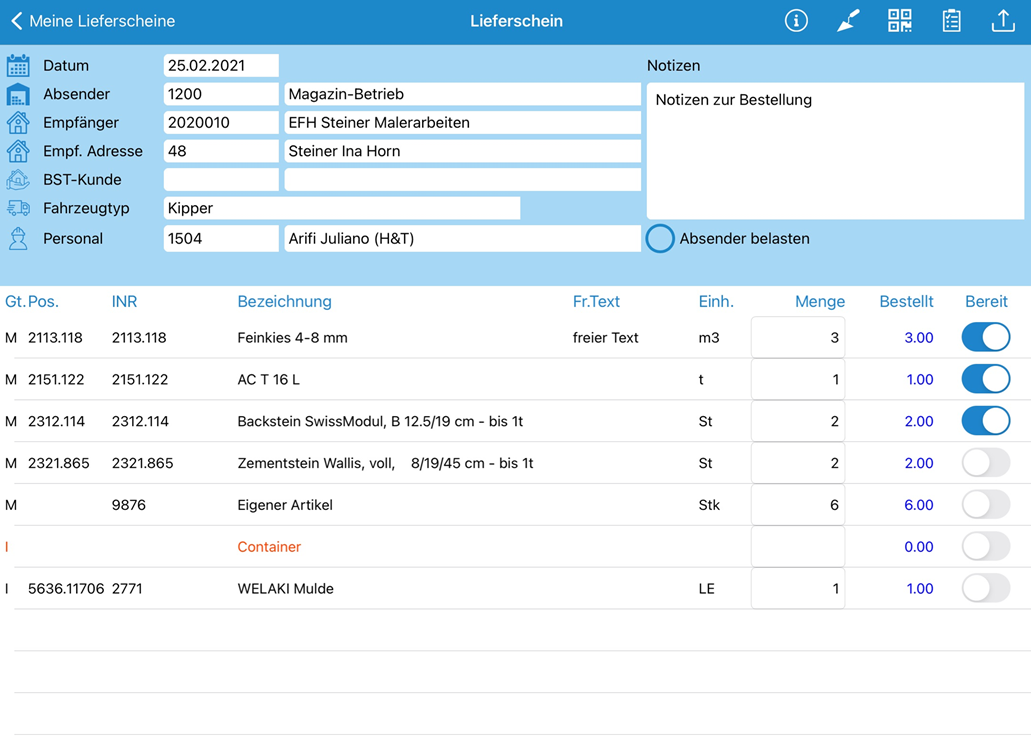The image size is (1031, 737).
Task: Enable Bereit for Container row
Action: [986, 547]
